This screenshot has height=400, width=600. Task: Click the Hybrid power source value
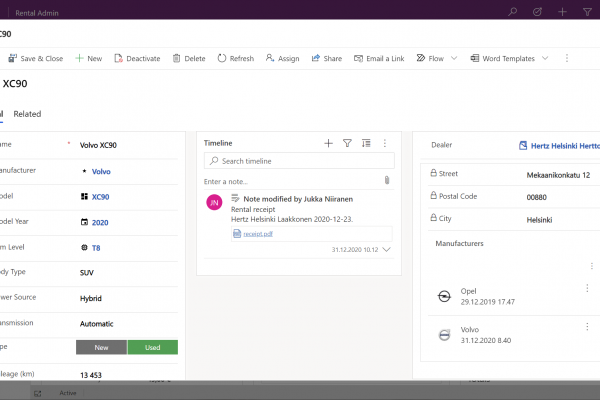[x=91, y=298]
